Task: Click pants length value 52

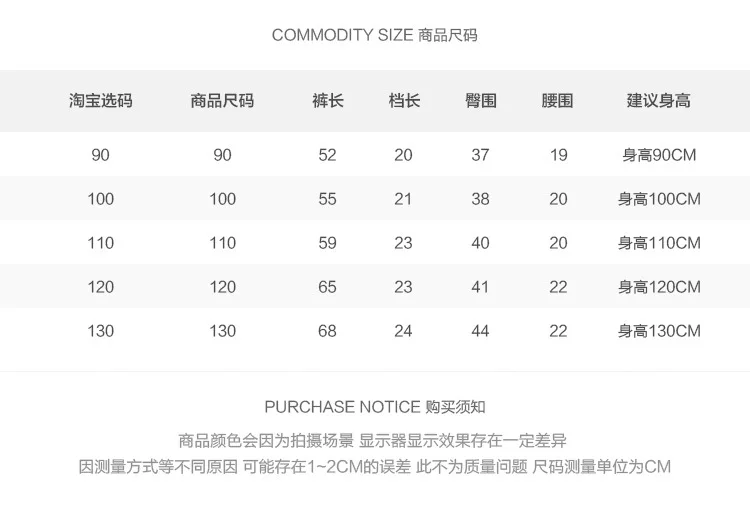Action: 327,155
